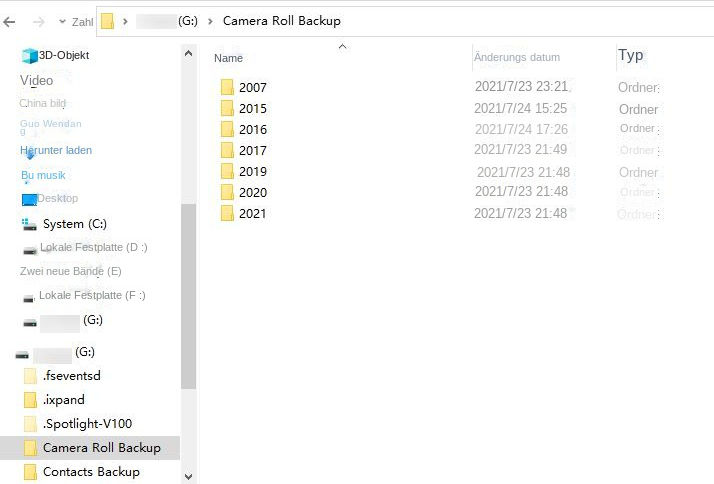Go back with the left arrow button
The width and height of the screenshot is (714, 484).
[9, 21]
